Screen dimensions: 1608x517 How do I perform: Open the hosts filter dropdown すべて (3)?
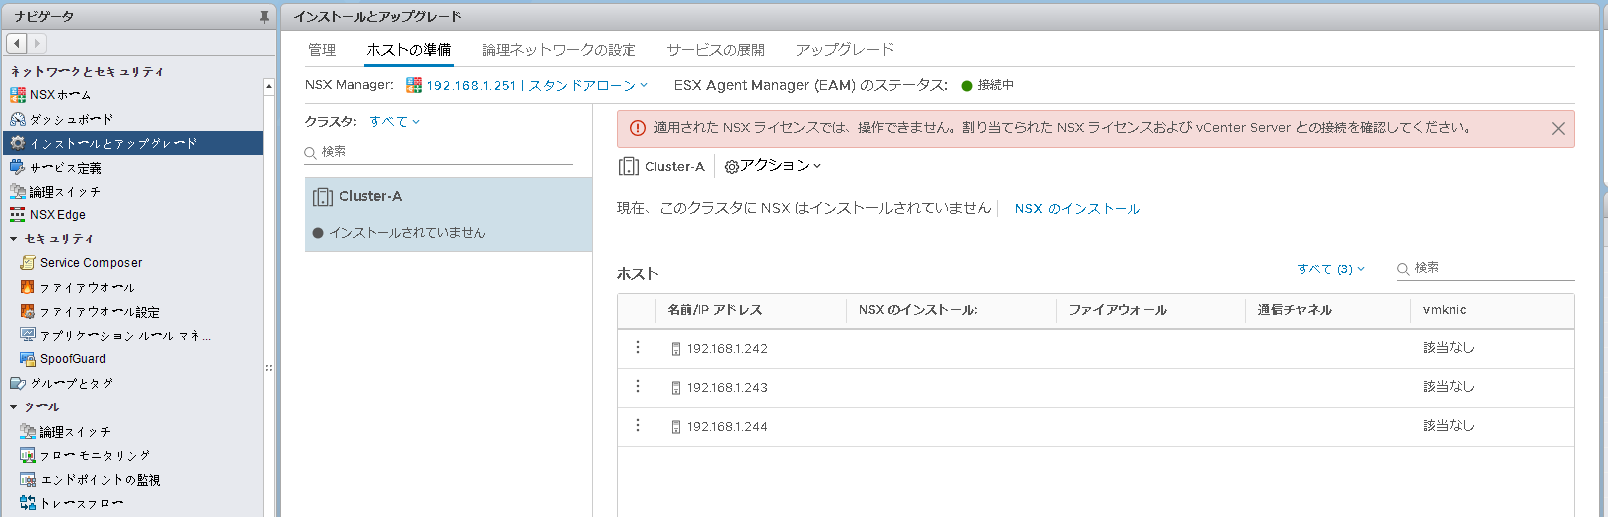[1330, 269]
